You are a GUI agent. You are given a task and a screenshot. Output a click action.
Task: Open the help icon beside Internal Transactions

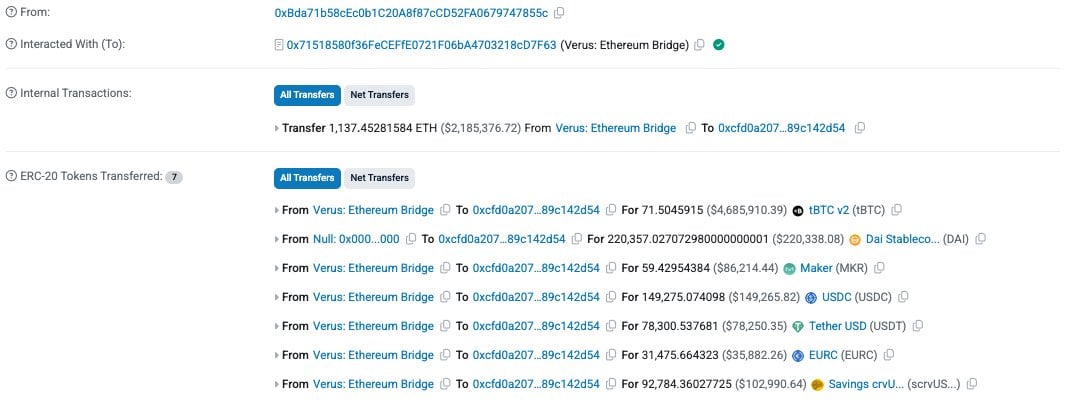(11, 93)
